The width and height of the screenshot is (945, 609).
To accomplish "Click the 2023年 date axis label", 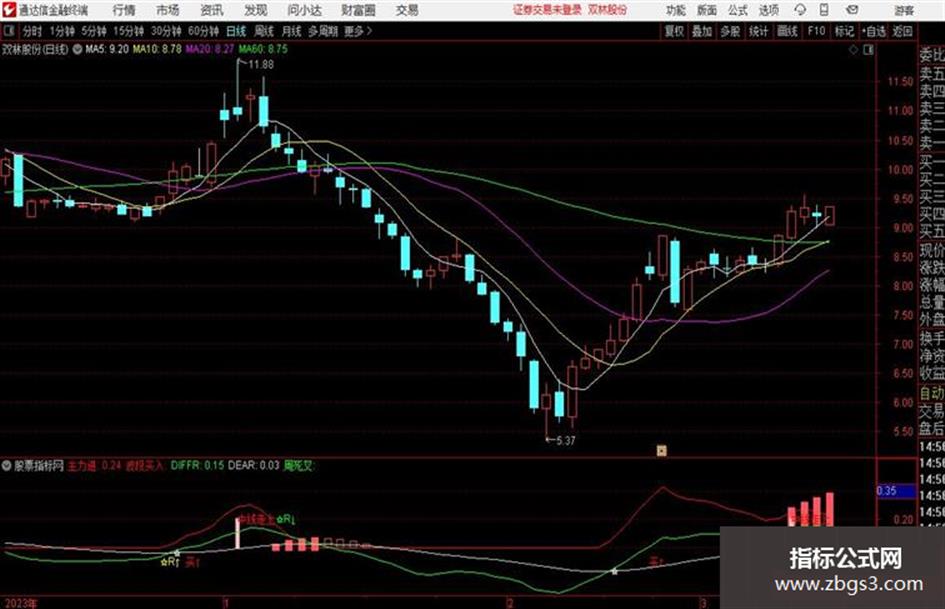I will [x=20, y=603].
